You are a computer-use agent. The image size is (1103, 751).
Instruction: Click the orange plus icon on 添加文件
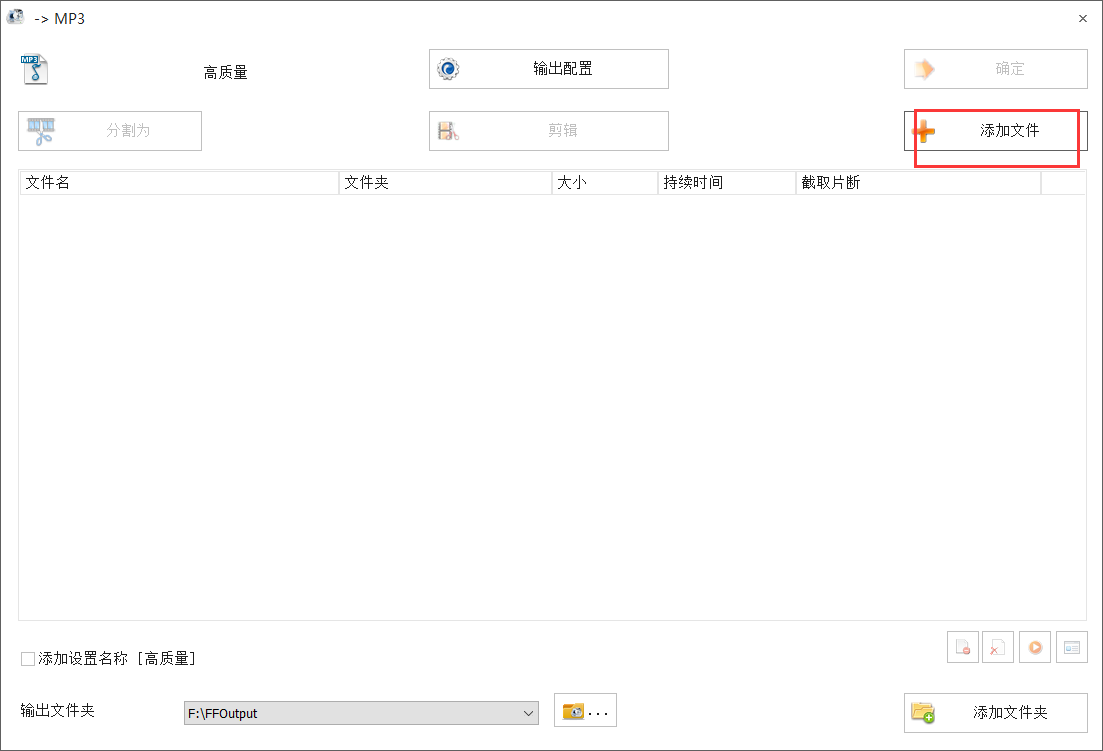tap(923, 131)
